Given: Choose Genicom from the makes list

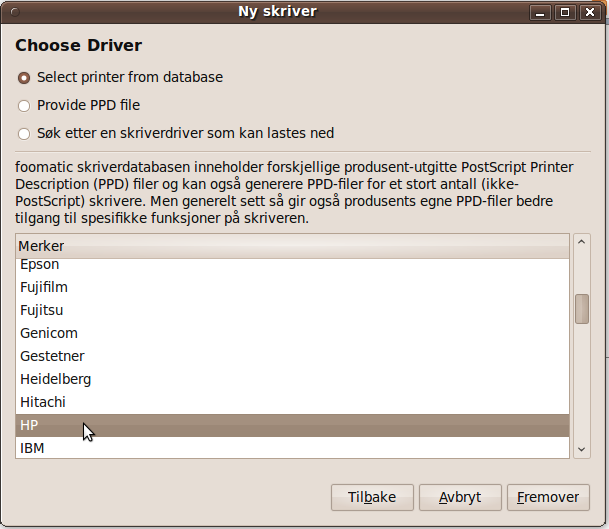Looking at the screenshot, I should pyautogui.click(x=48, y=334).
